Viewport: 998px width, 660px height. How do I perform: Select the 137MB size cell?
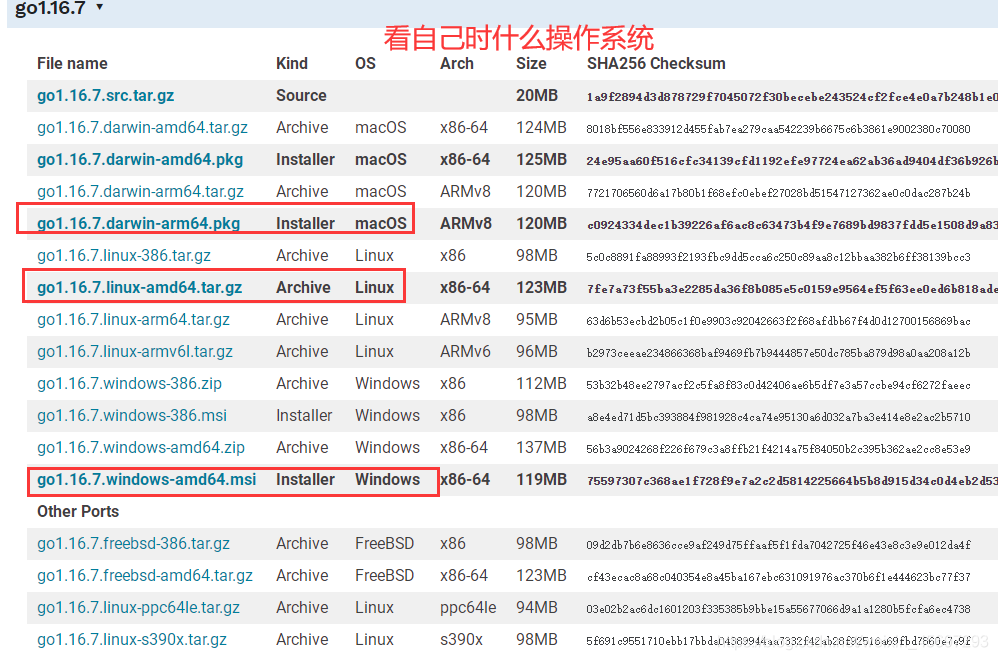[541, 447]
